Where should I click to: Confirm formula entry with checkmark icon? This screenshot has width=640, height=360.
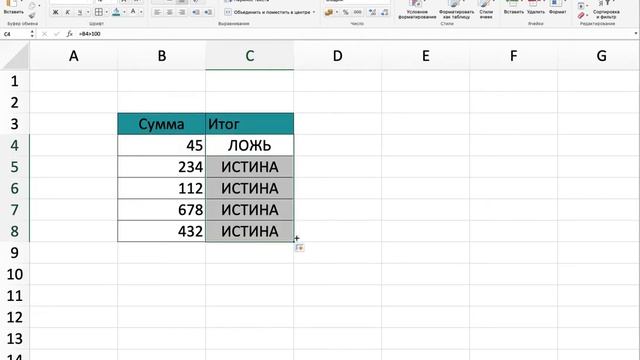57,34
